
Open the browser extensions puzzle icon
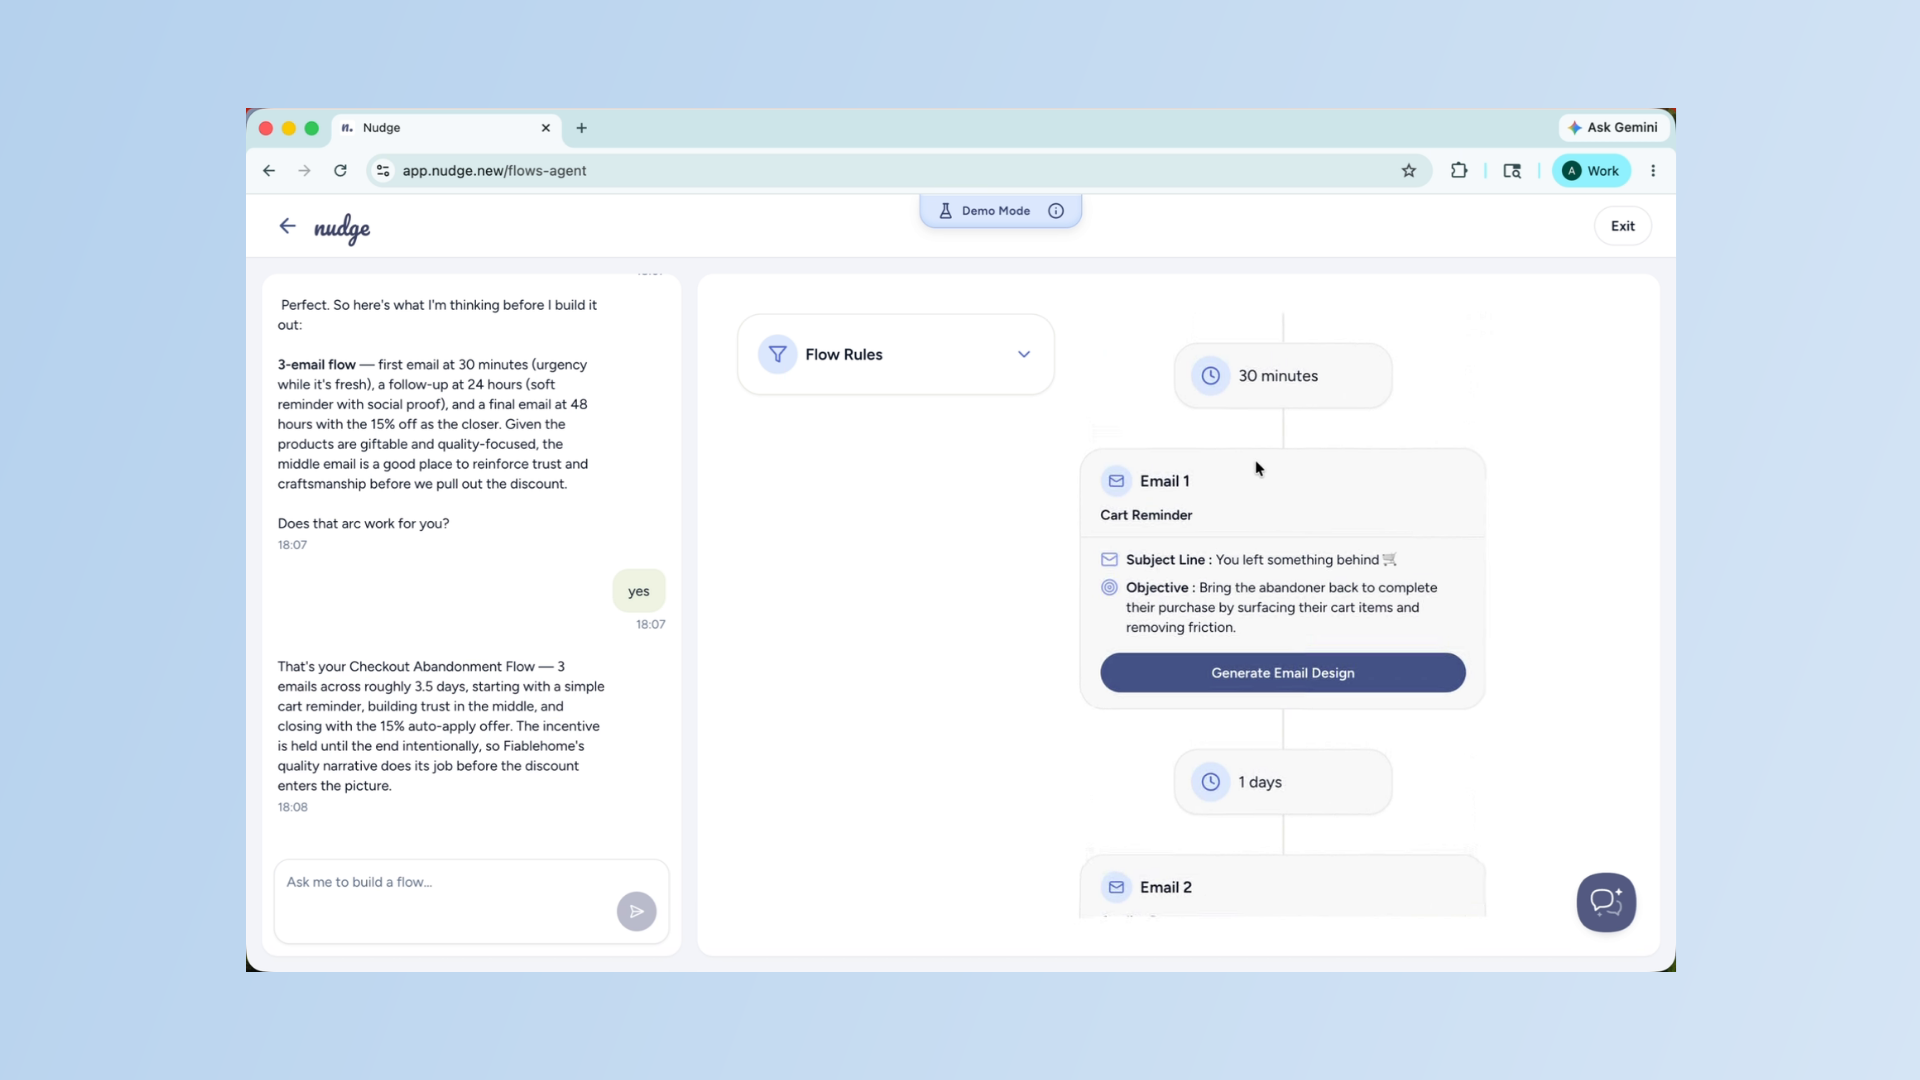coord(1459,171)
